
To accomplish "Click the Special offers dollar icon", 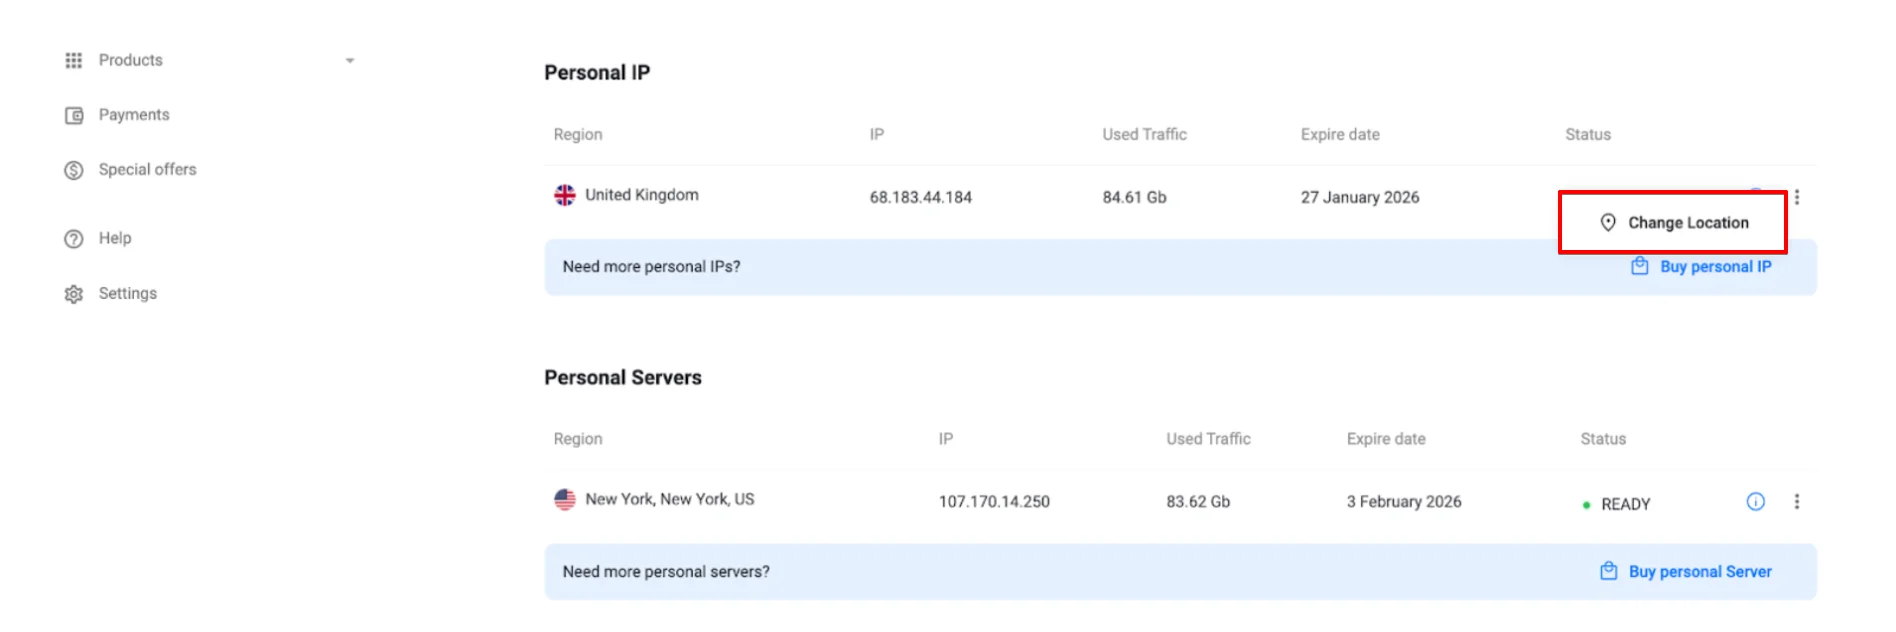I will [73, 171].
